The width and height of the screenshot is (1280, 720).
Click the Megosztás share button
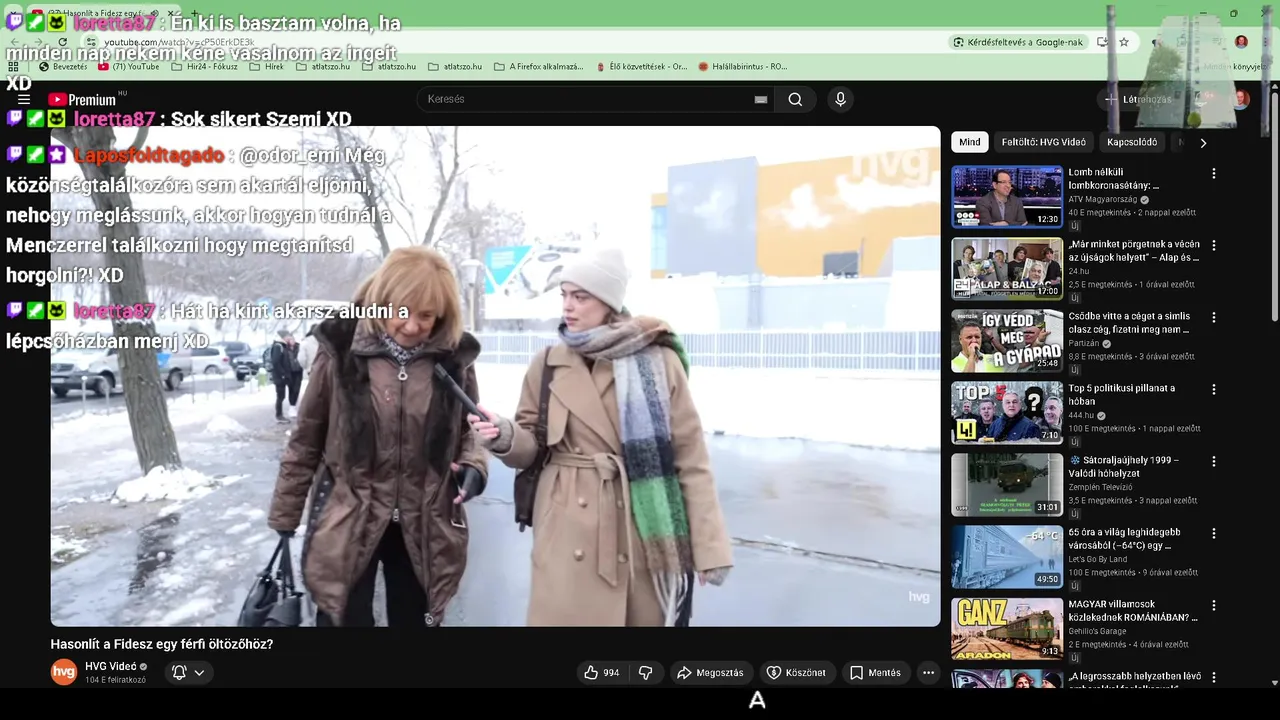710,673
